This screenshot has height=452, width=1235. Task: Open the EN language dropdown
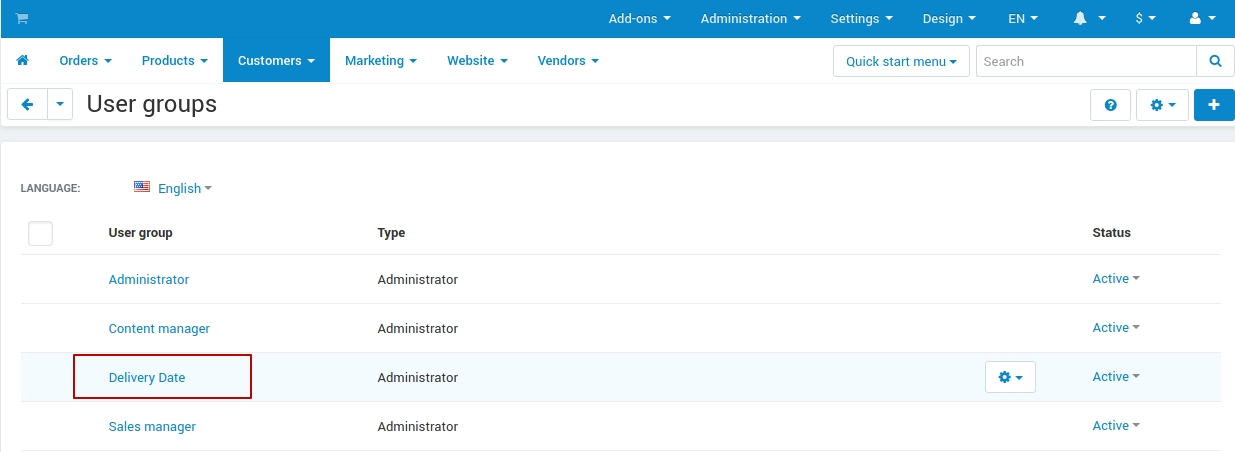1022,18
